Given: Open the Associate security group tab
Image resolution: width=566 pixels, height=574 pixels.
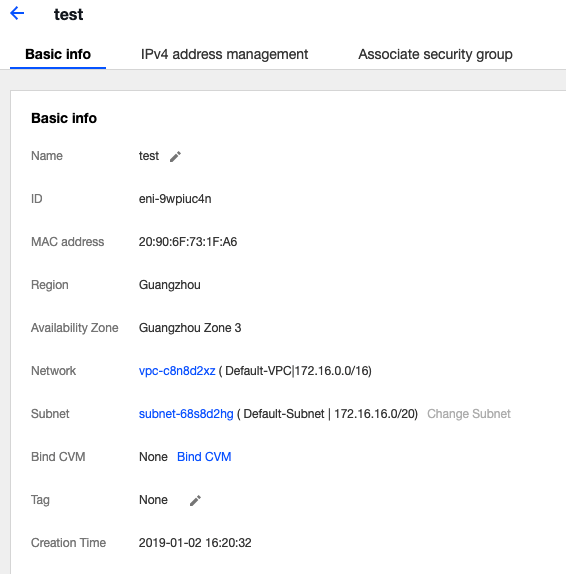Looking at the screenshot, I should click(435, 54).
